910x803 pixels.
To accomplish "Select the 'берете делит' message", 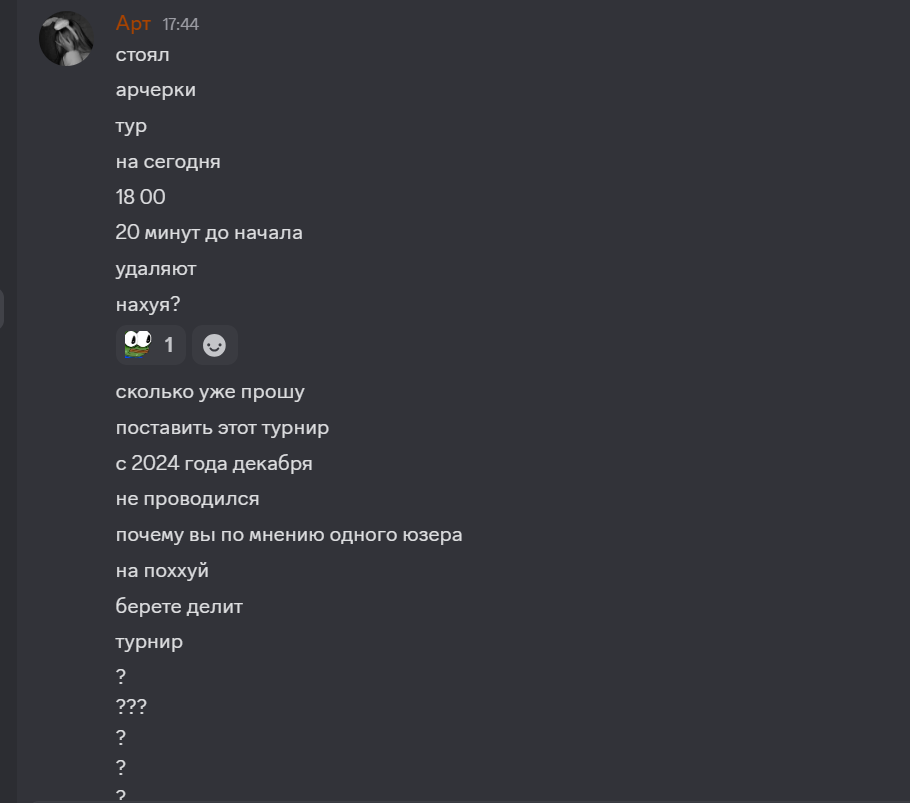I will [x=179, y=607].
